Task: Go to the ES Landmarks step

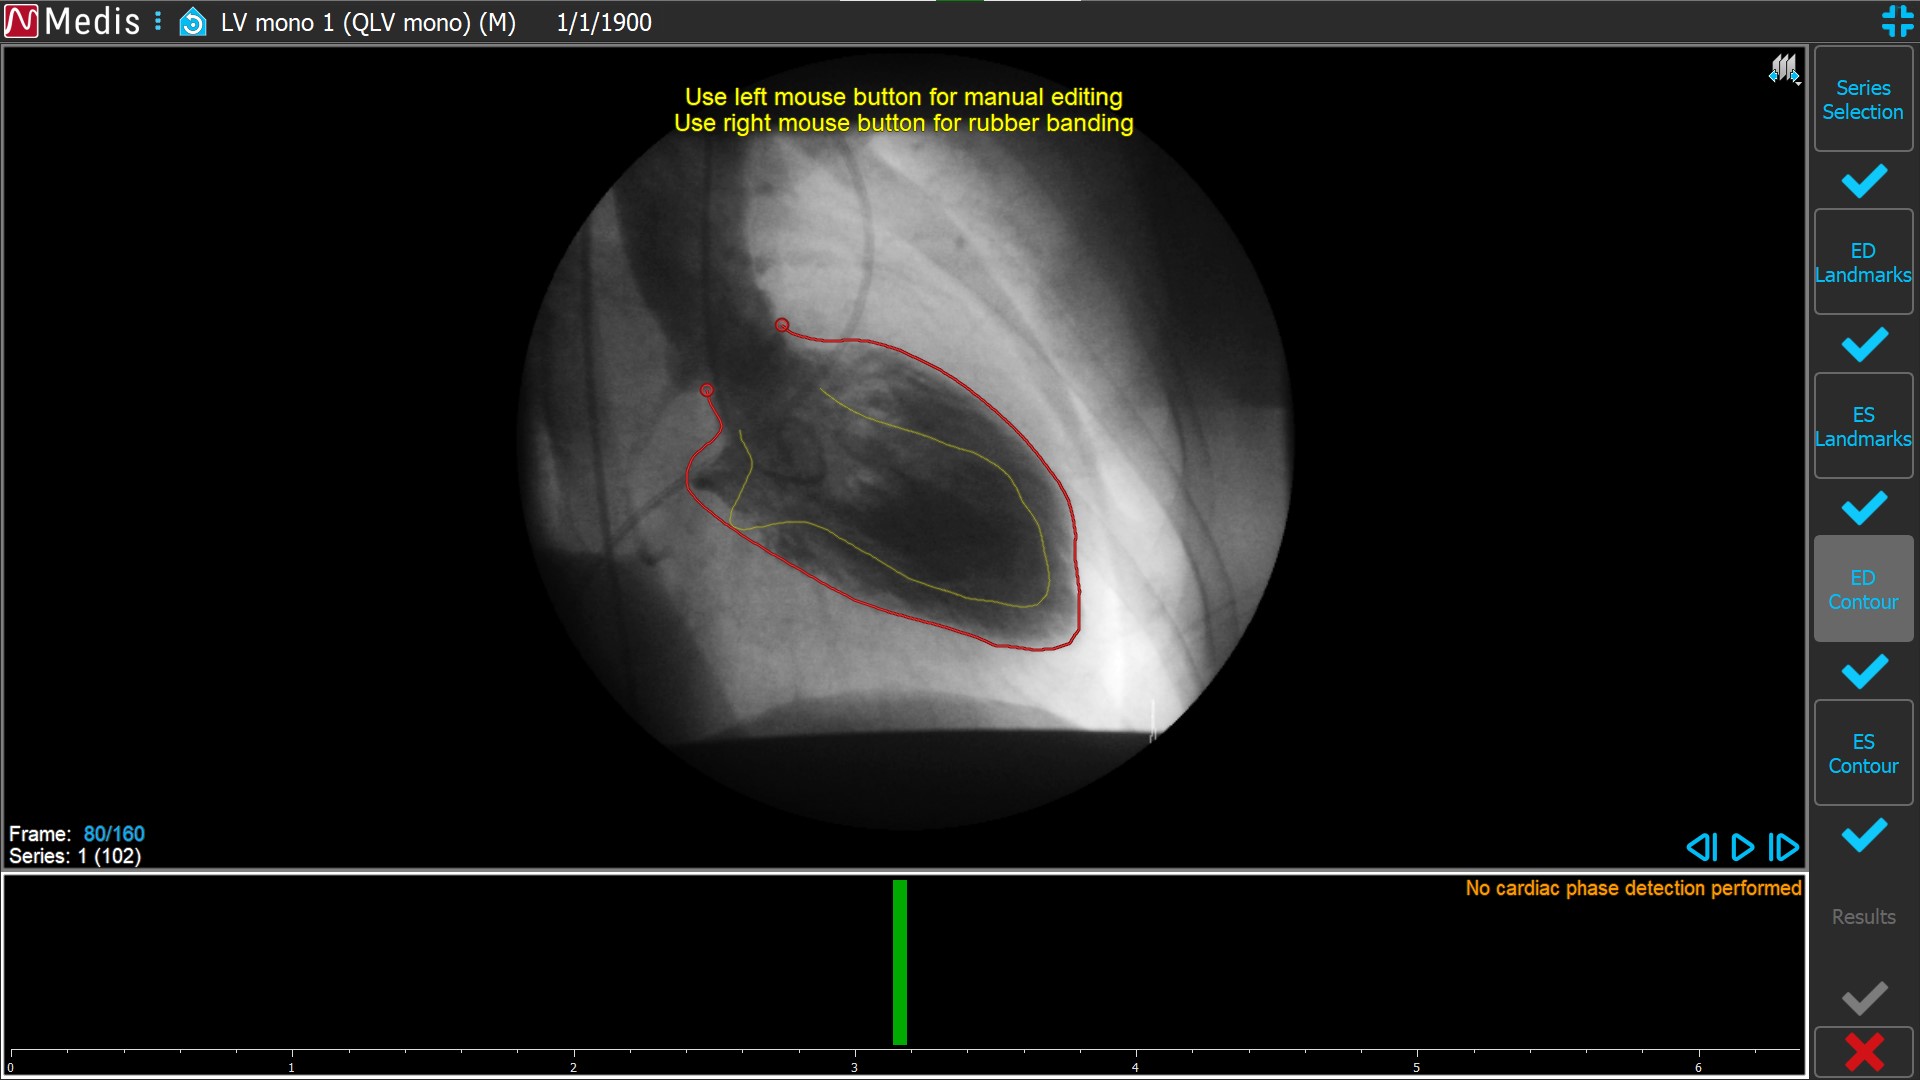Action: tap(1862, 427)
